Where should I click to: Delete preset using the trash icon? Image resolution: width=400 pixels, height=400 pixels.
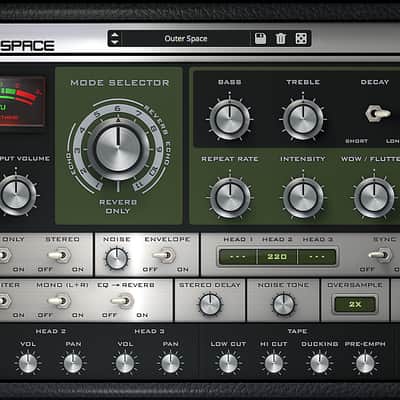(x=281, y=39)
